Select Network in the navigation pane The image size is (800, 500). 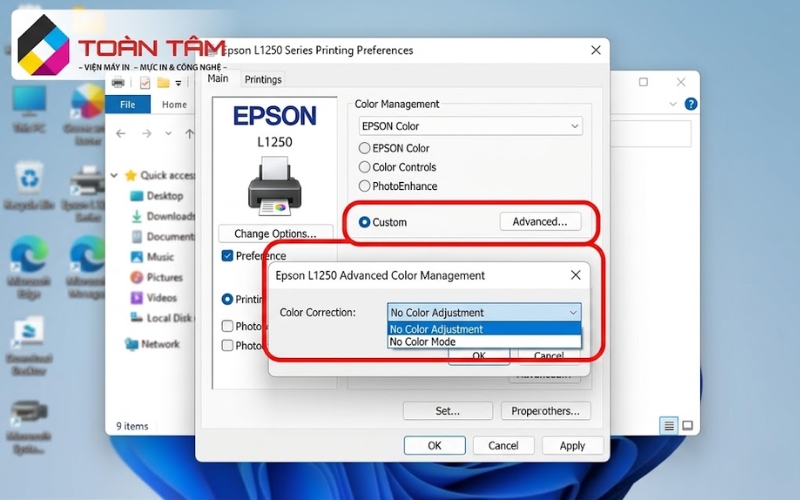(x=153, y=344)
